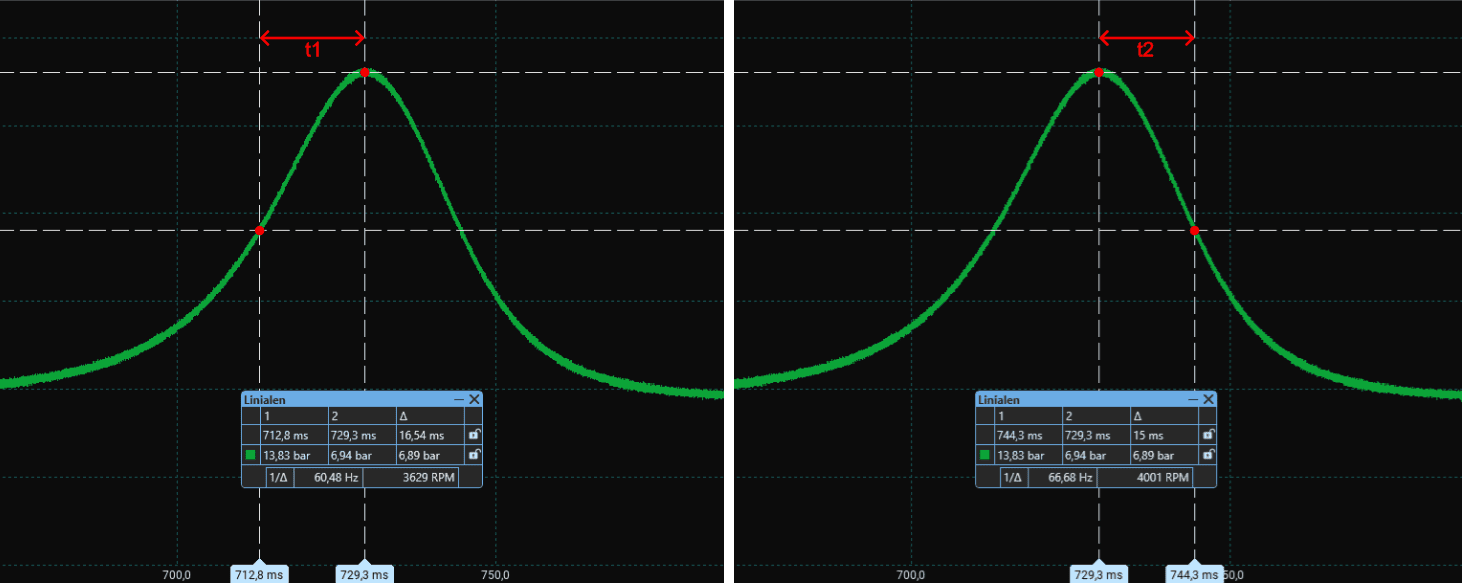The image size is (1462, 583).
Task: Click the green channel swatch in right Linialen panel
Action: 984,455
